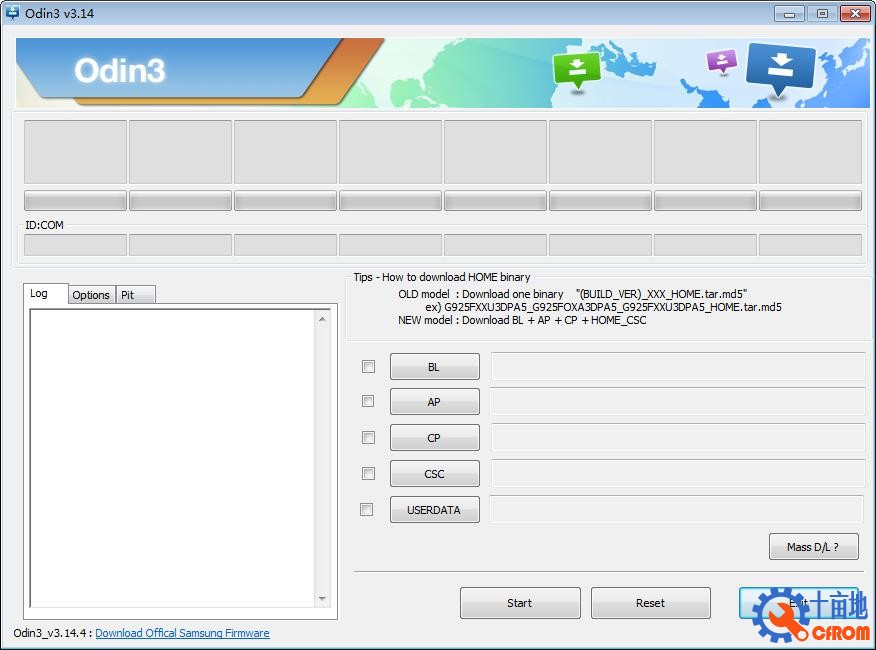Click the Reset button
The width and height of the screenshot is (876, 650).
pos(650,603)
